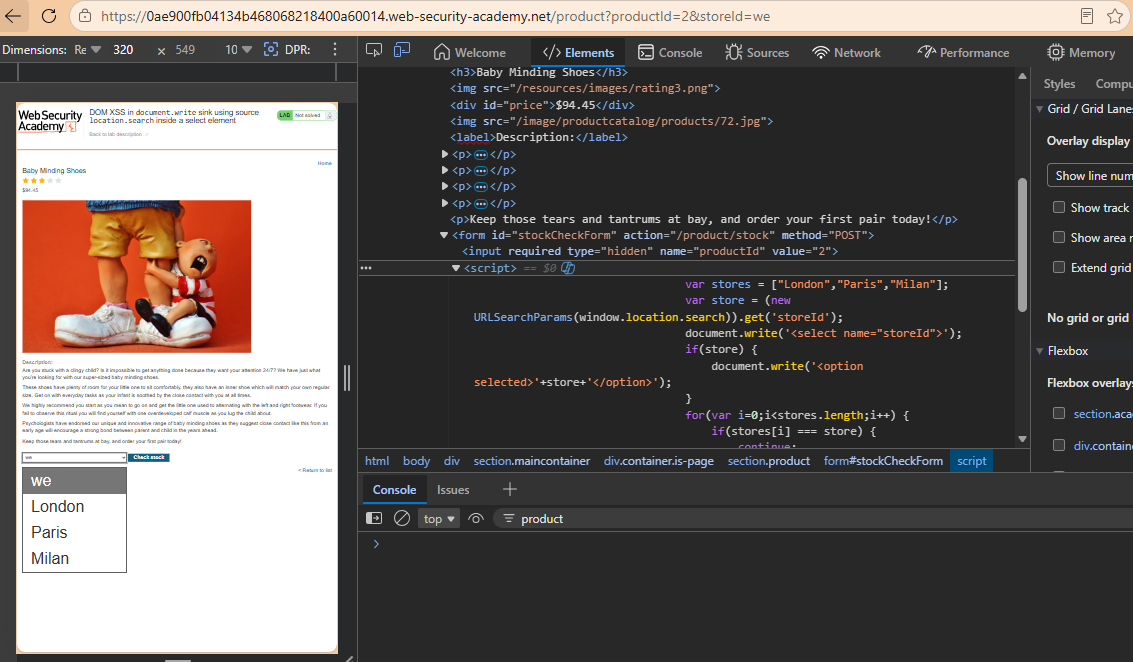Enable Show track sizes checkbox
This screenshot has width=1133, height=662.
[x=1059, y=207]
